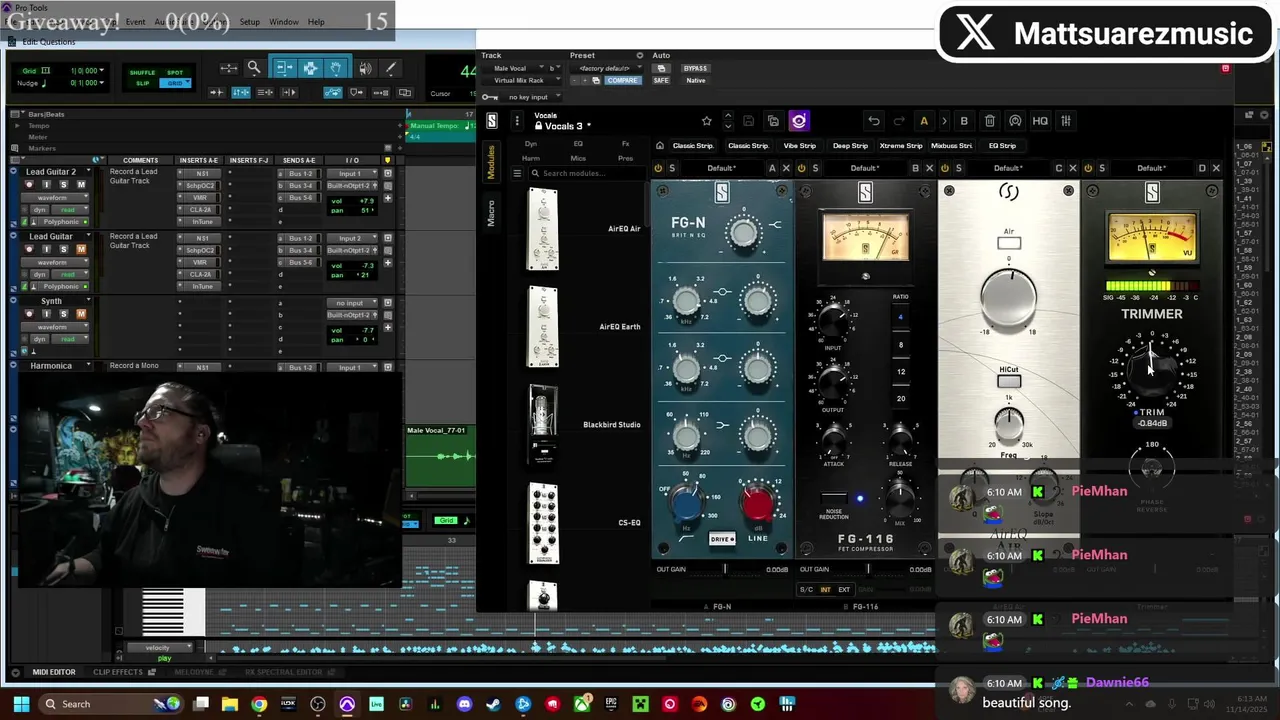Click the headphone monitor icon in plugin header

(1015, 121)
